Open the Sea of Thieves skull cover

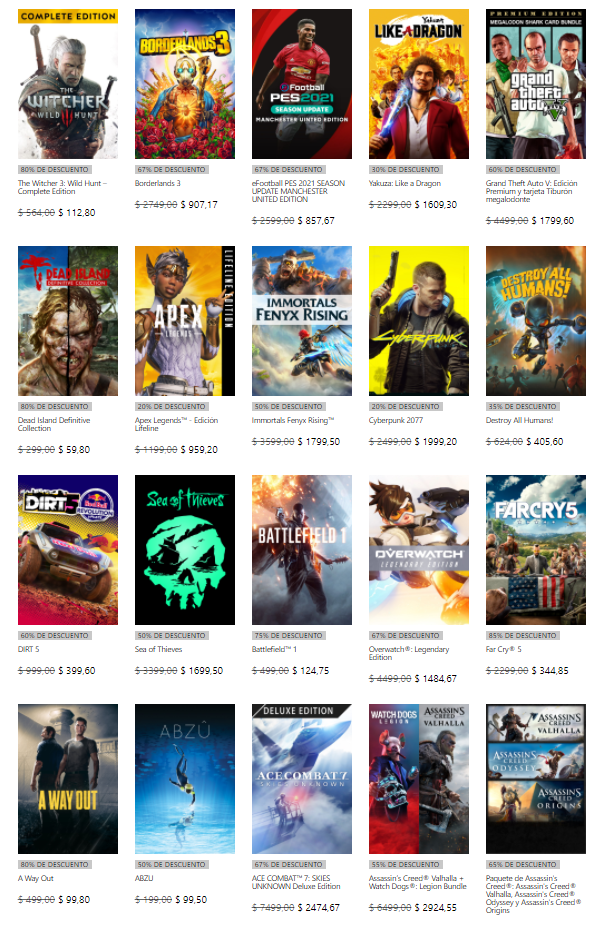coord(185,550)
